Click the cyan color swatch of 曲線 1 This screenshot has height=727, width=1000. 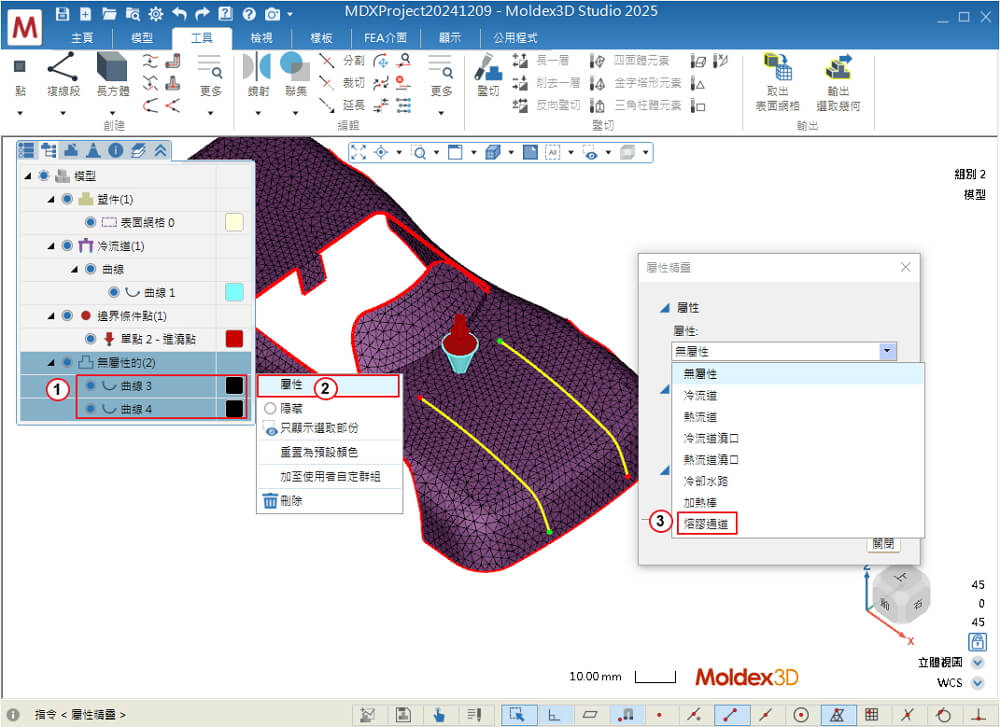pyautogui.click(x=234, y=292)
